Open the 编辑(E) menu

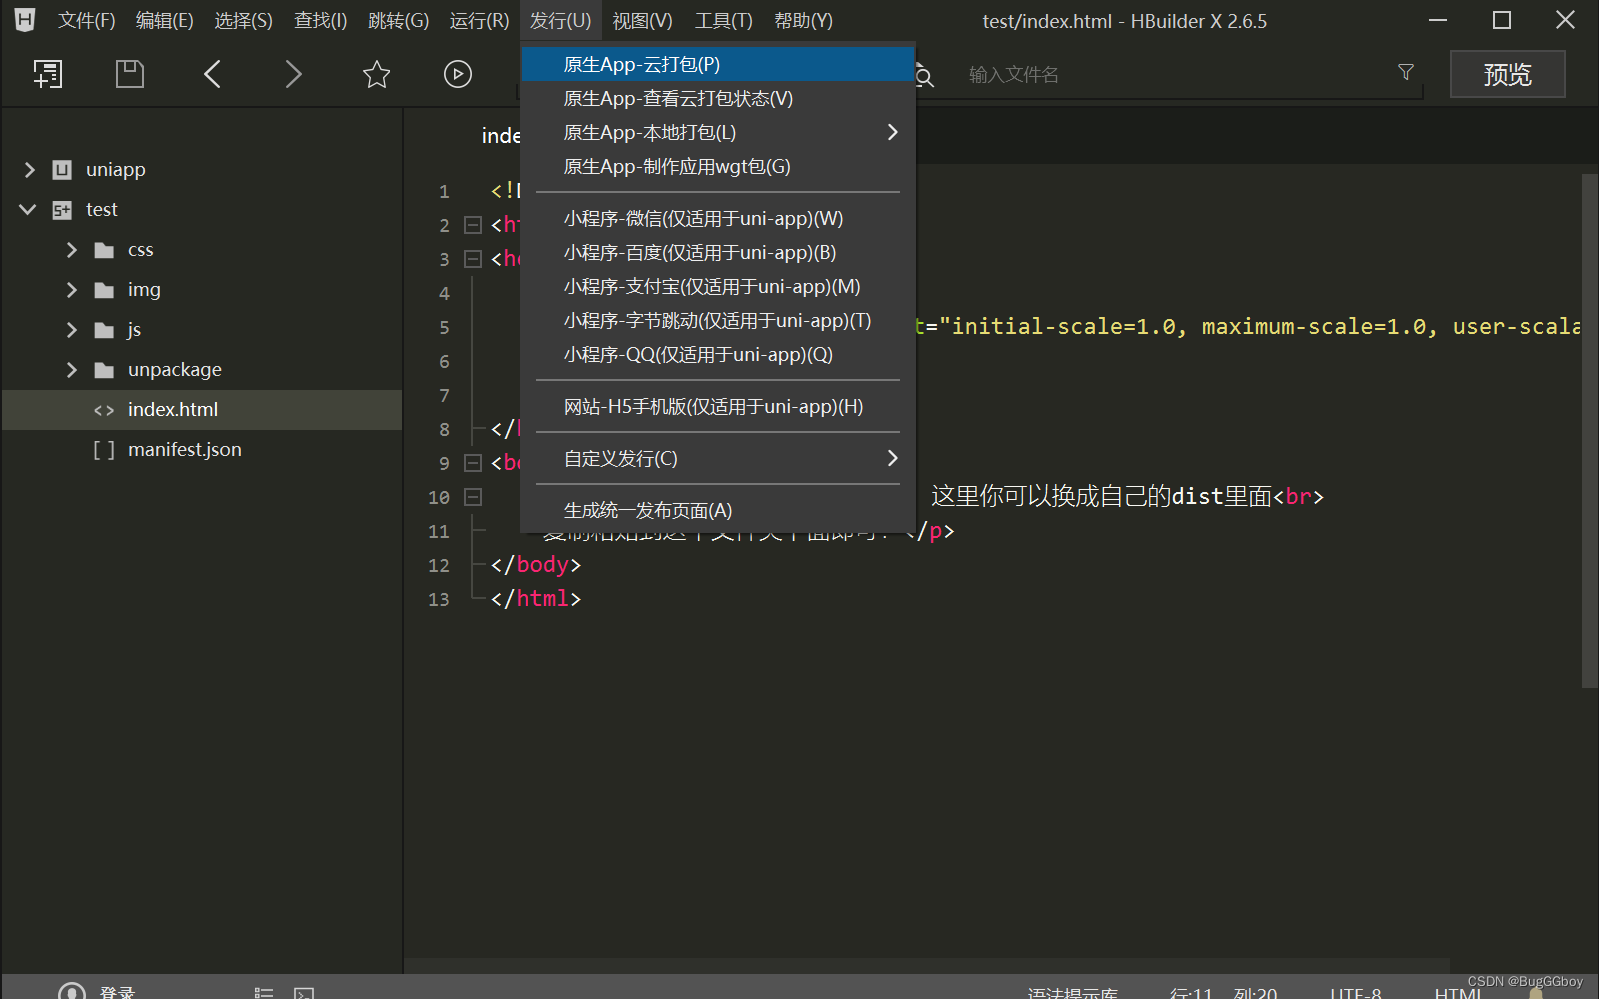point(165,21)
